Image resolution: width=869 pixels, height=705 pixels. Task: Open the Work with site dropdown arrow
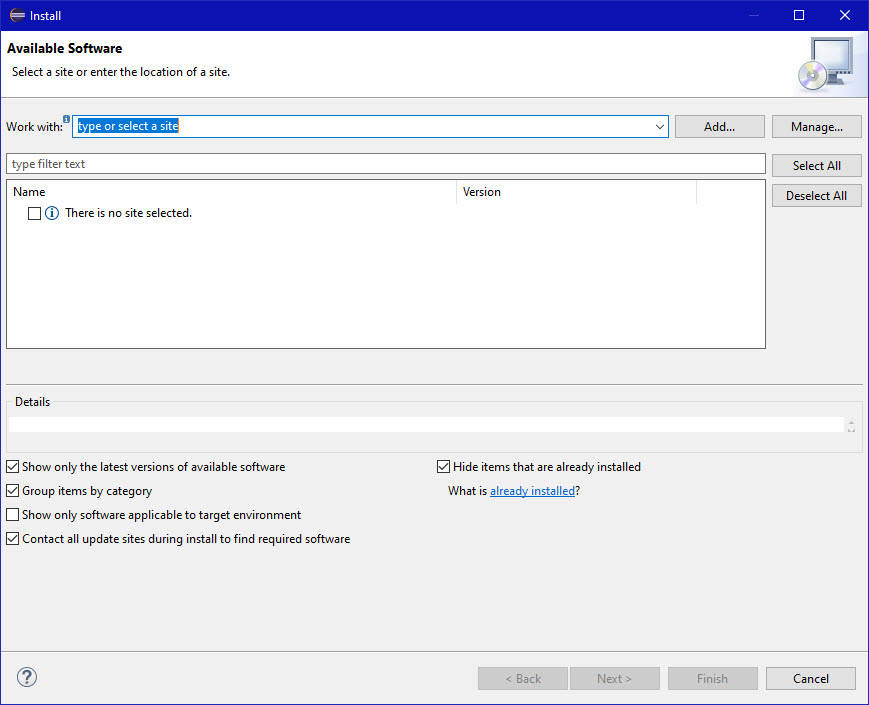(x=660, y=127)
